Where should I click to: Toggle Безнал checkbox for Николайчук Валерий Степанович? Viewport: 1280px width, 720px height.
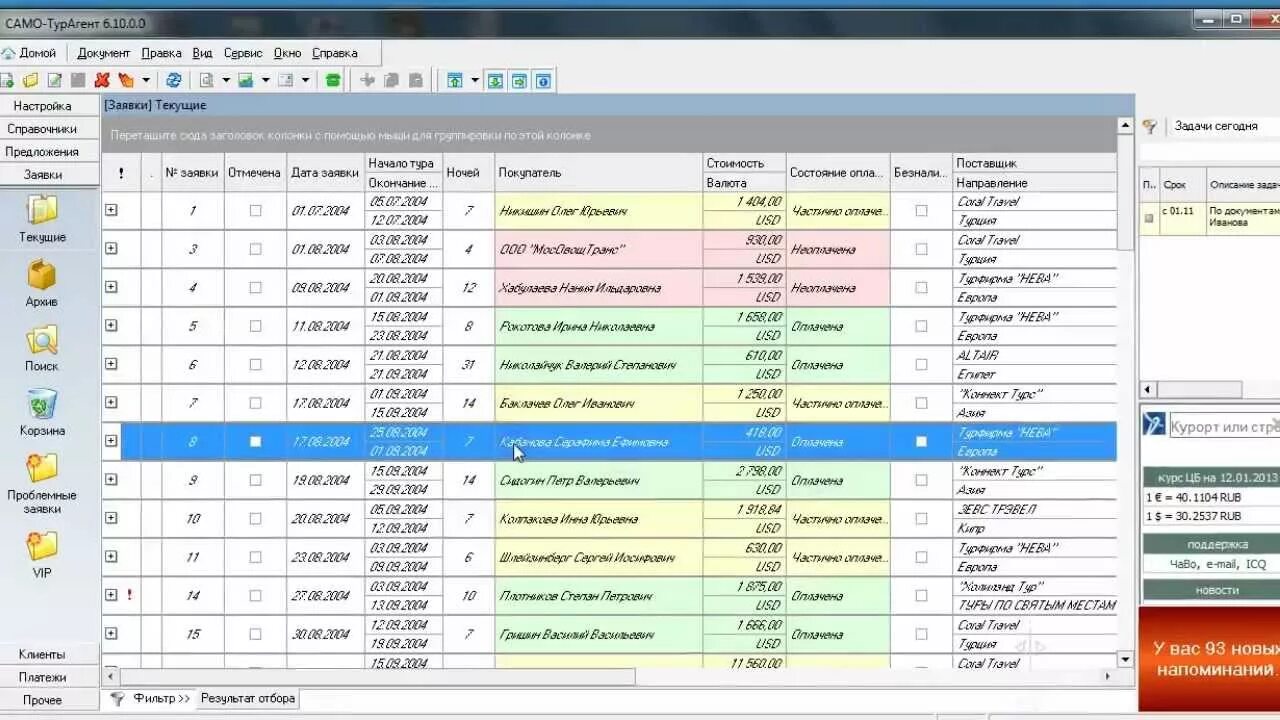(921, 365)
